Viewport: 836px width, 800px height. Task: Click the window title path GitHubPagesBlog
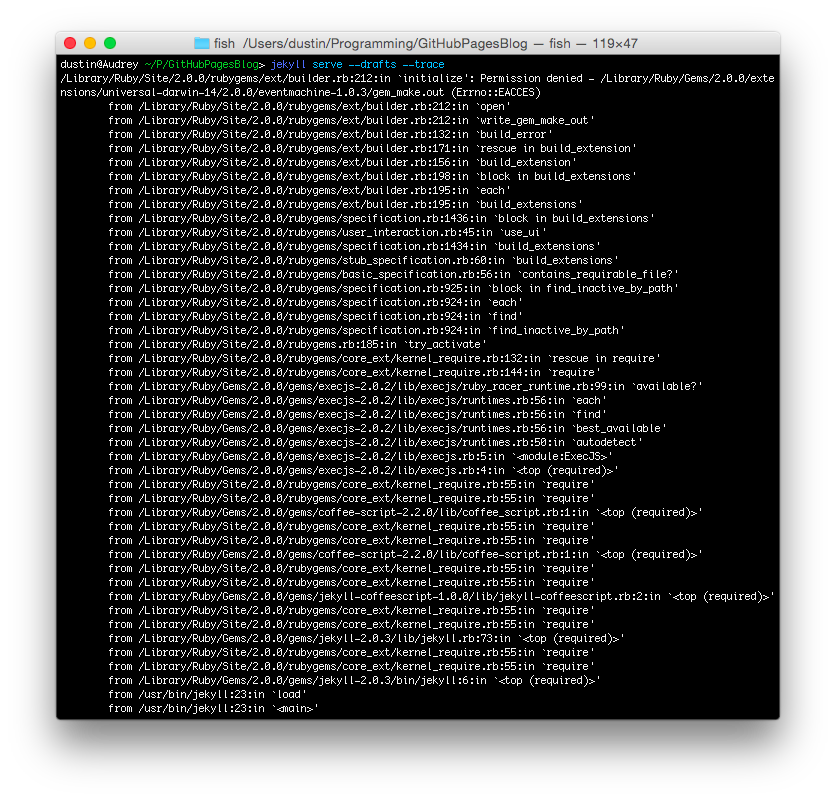[385, 43]
